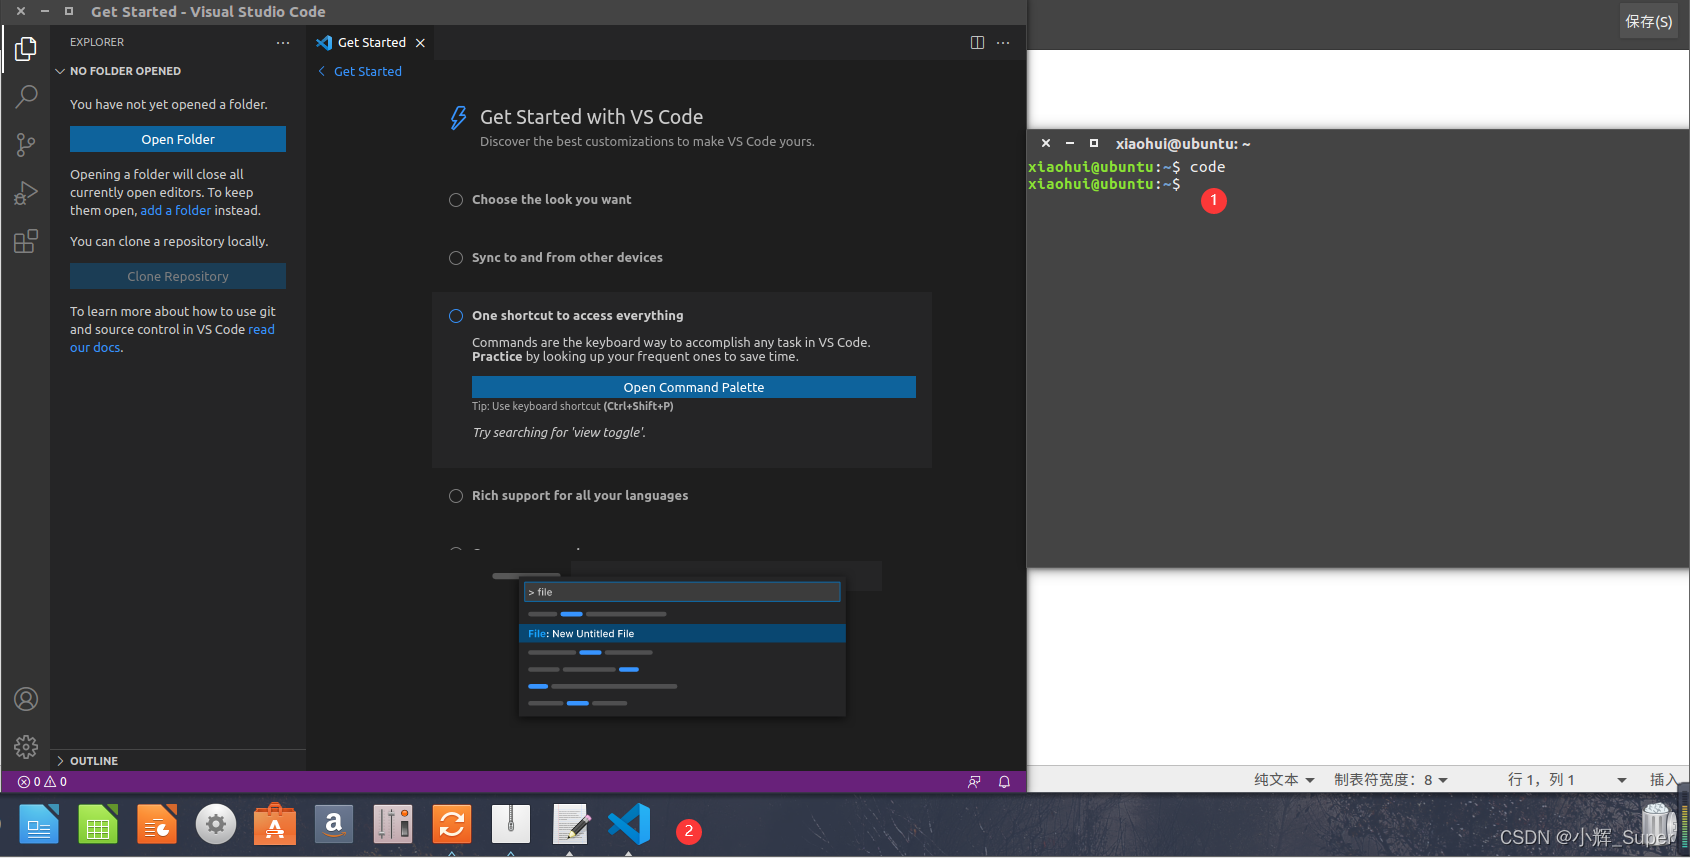Close the Get Started tab

click(420, 43)
